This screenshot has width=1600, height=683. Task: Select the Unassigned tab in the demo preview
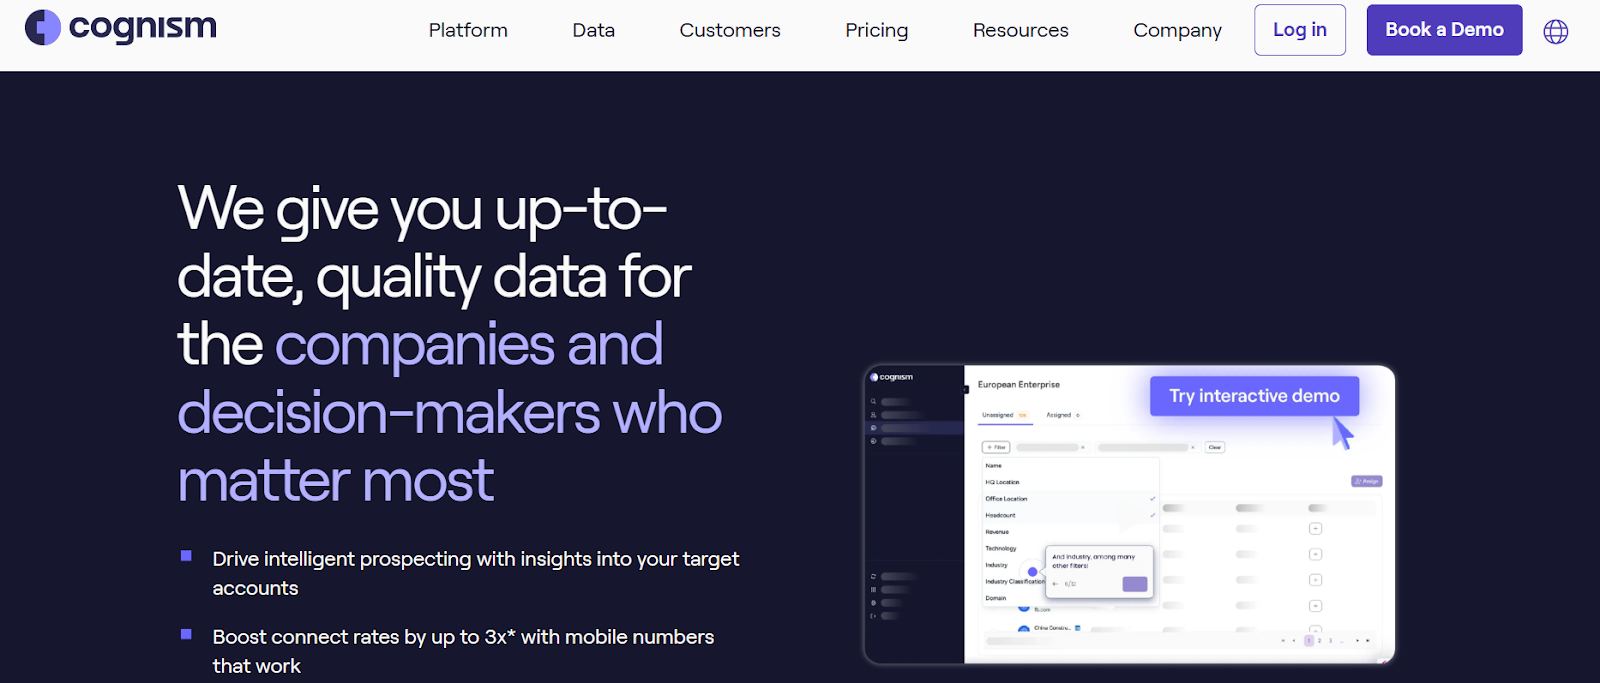click(1004, 415)
